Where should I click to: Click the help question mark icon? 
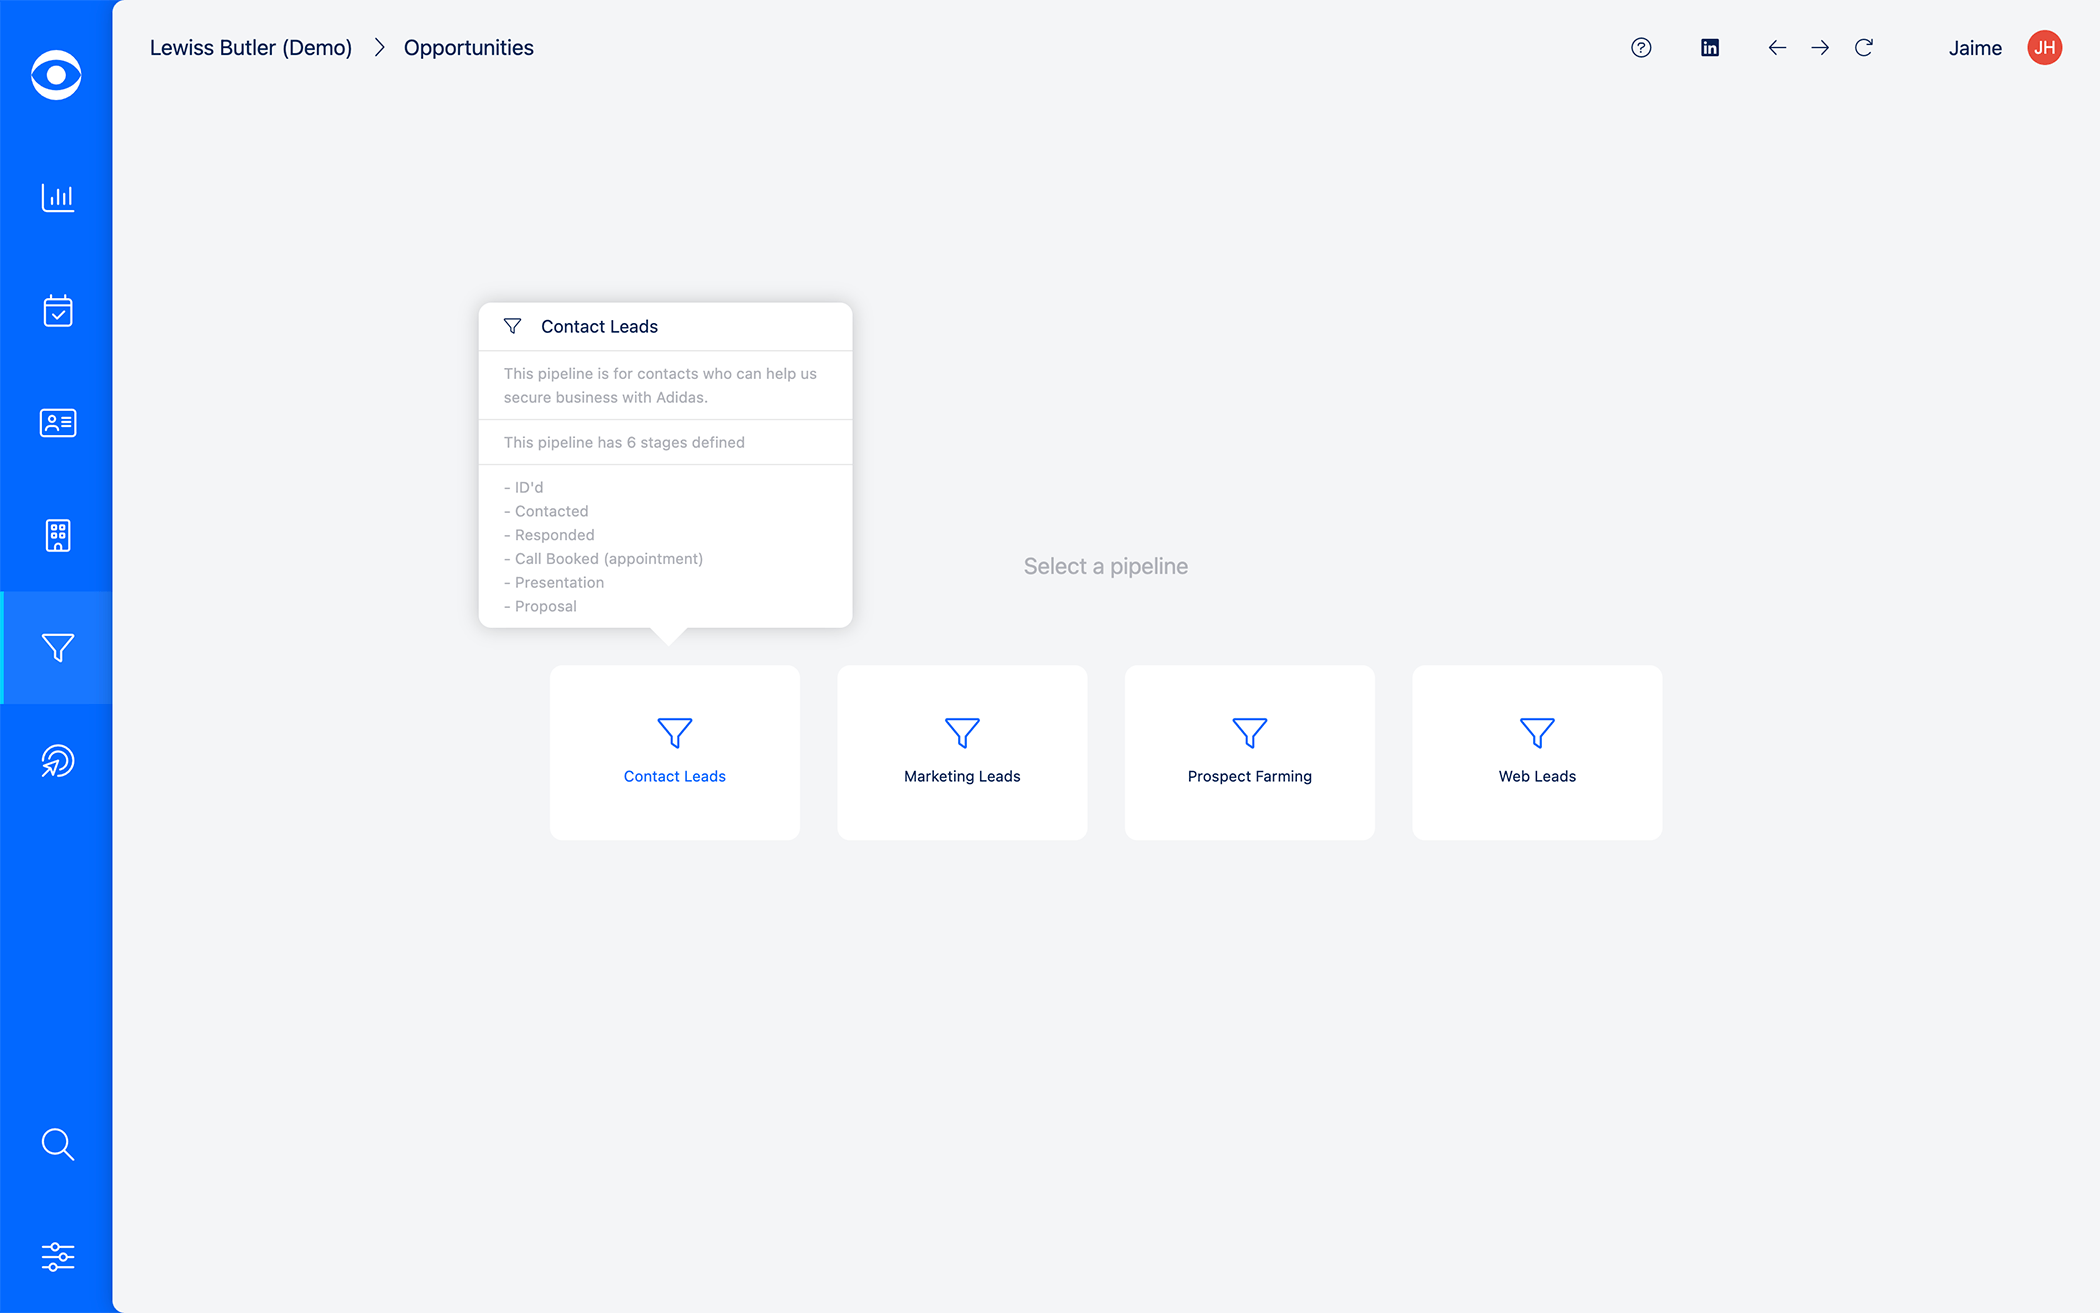[x=1641, y=48]
